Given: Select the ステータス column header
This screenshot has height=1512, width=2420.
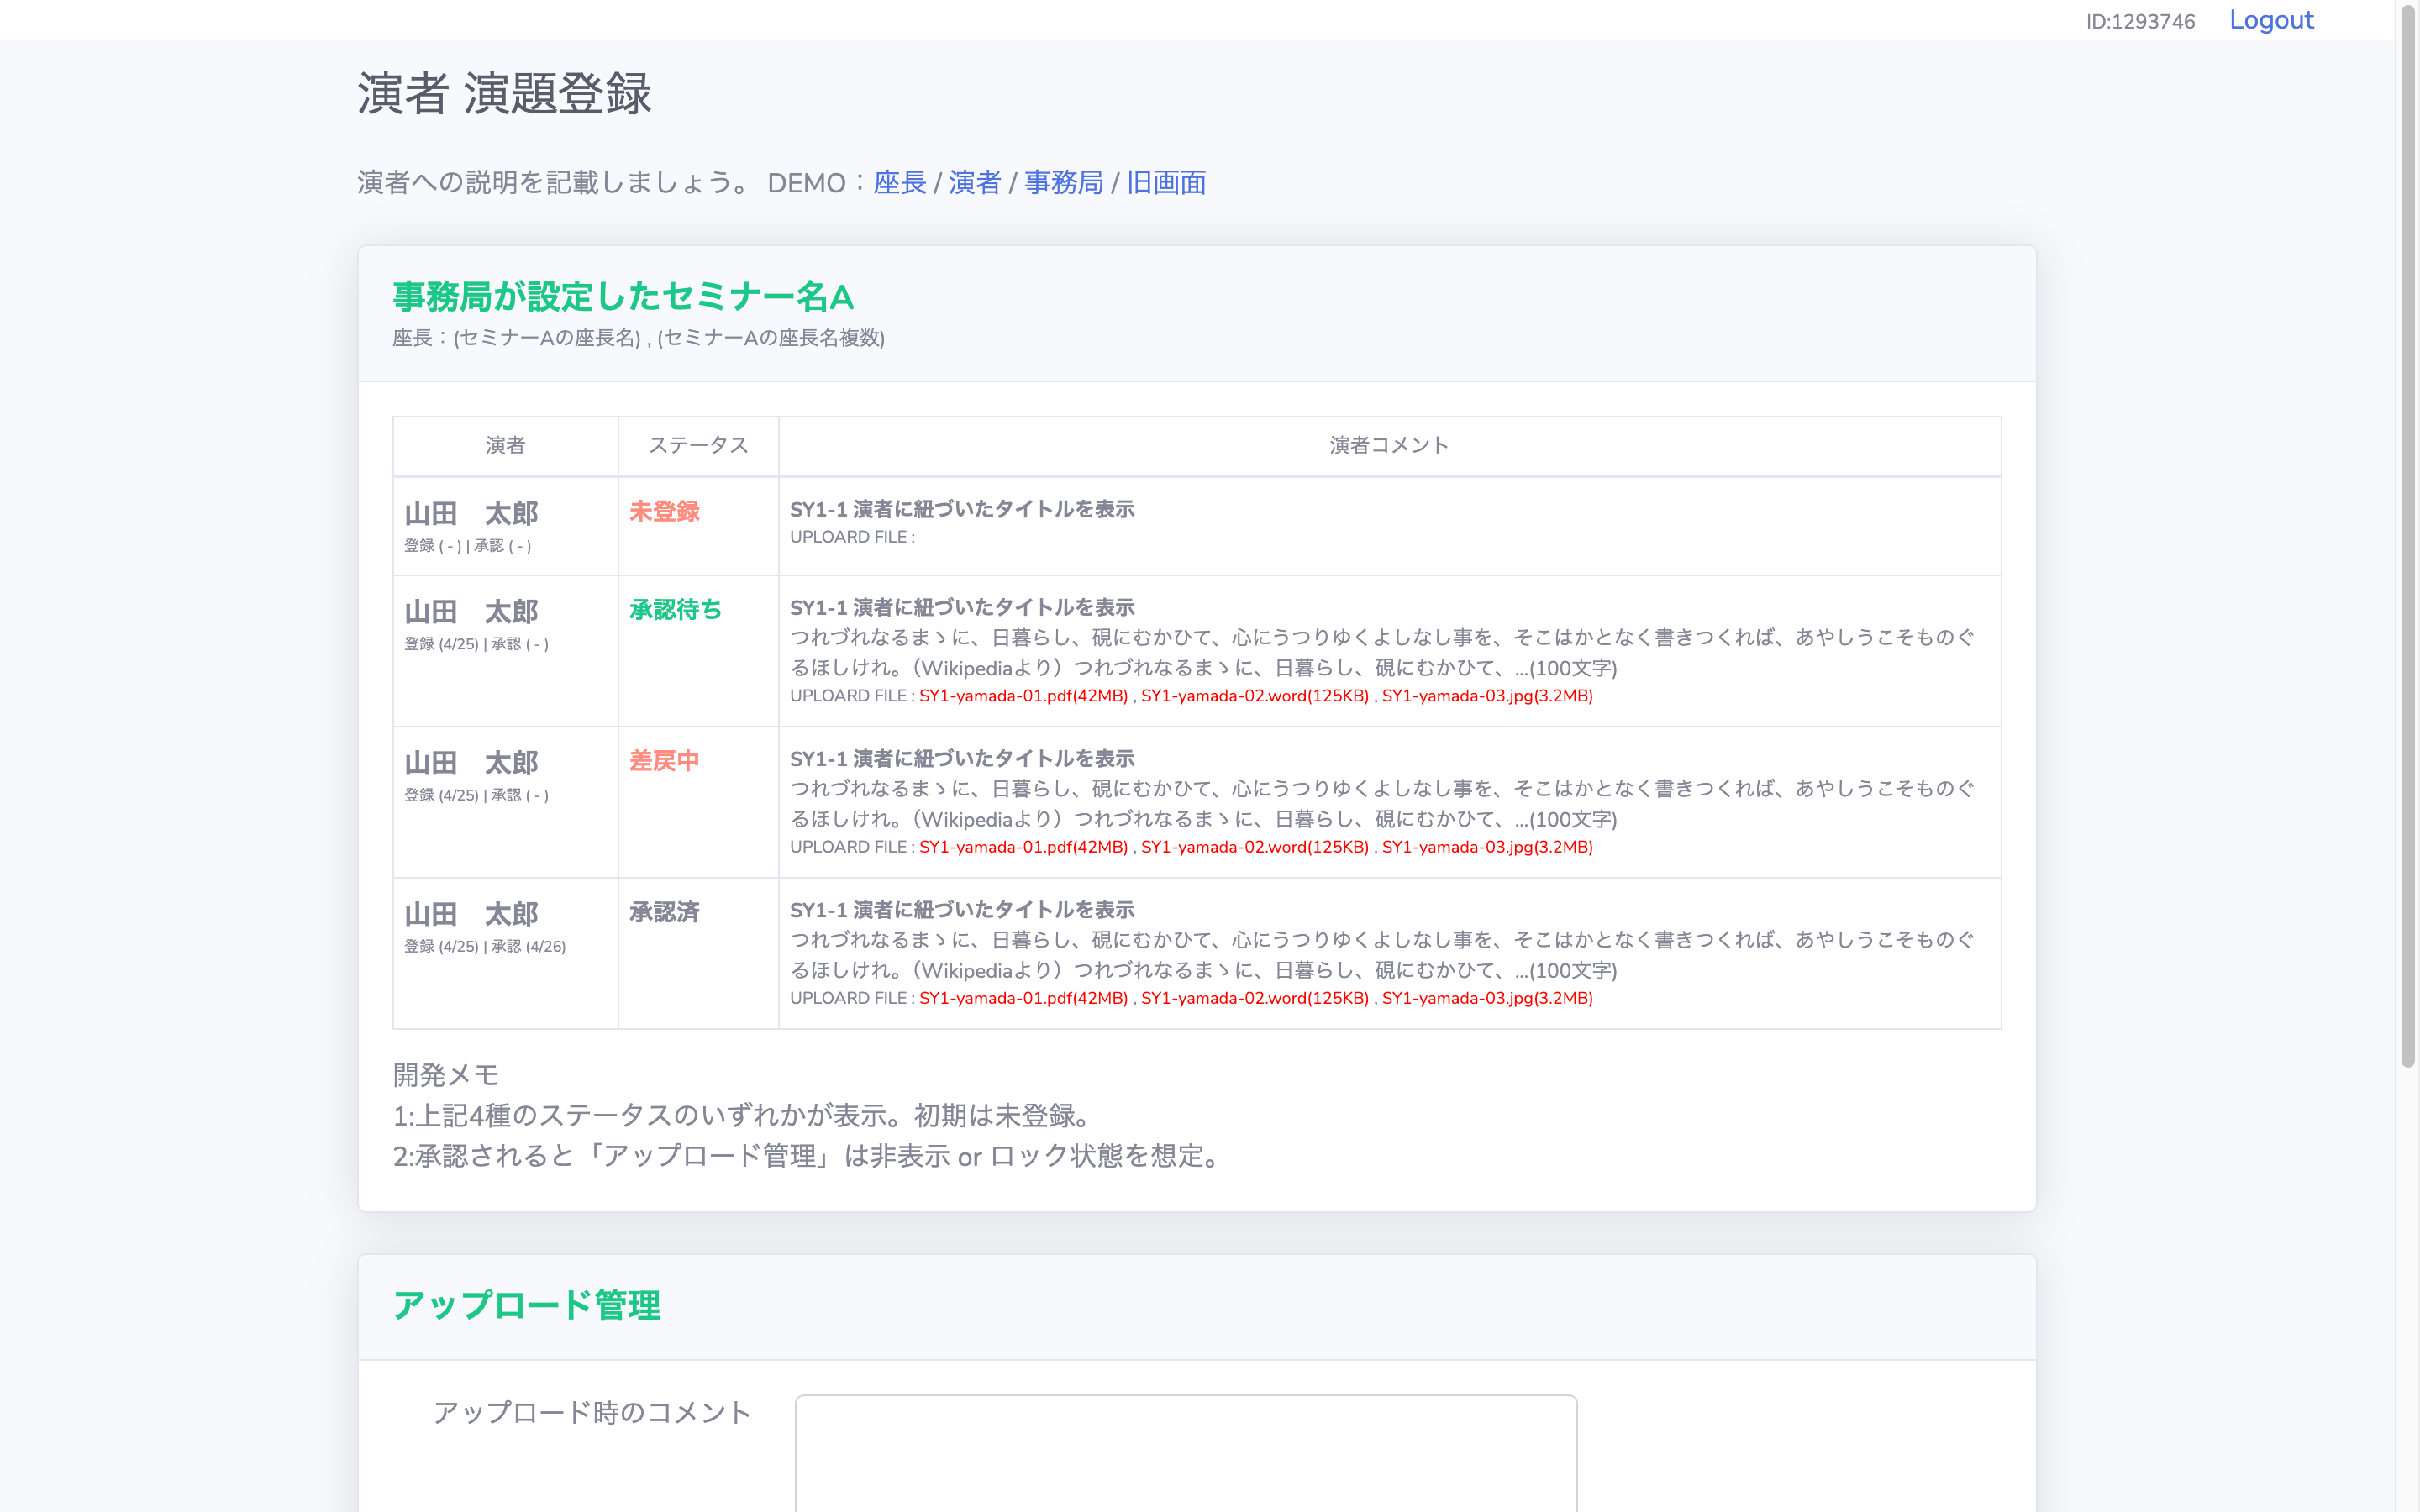Looking at the screenshot, I should pos(698,446).
